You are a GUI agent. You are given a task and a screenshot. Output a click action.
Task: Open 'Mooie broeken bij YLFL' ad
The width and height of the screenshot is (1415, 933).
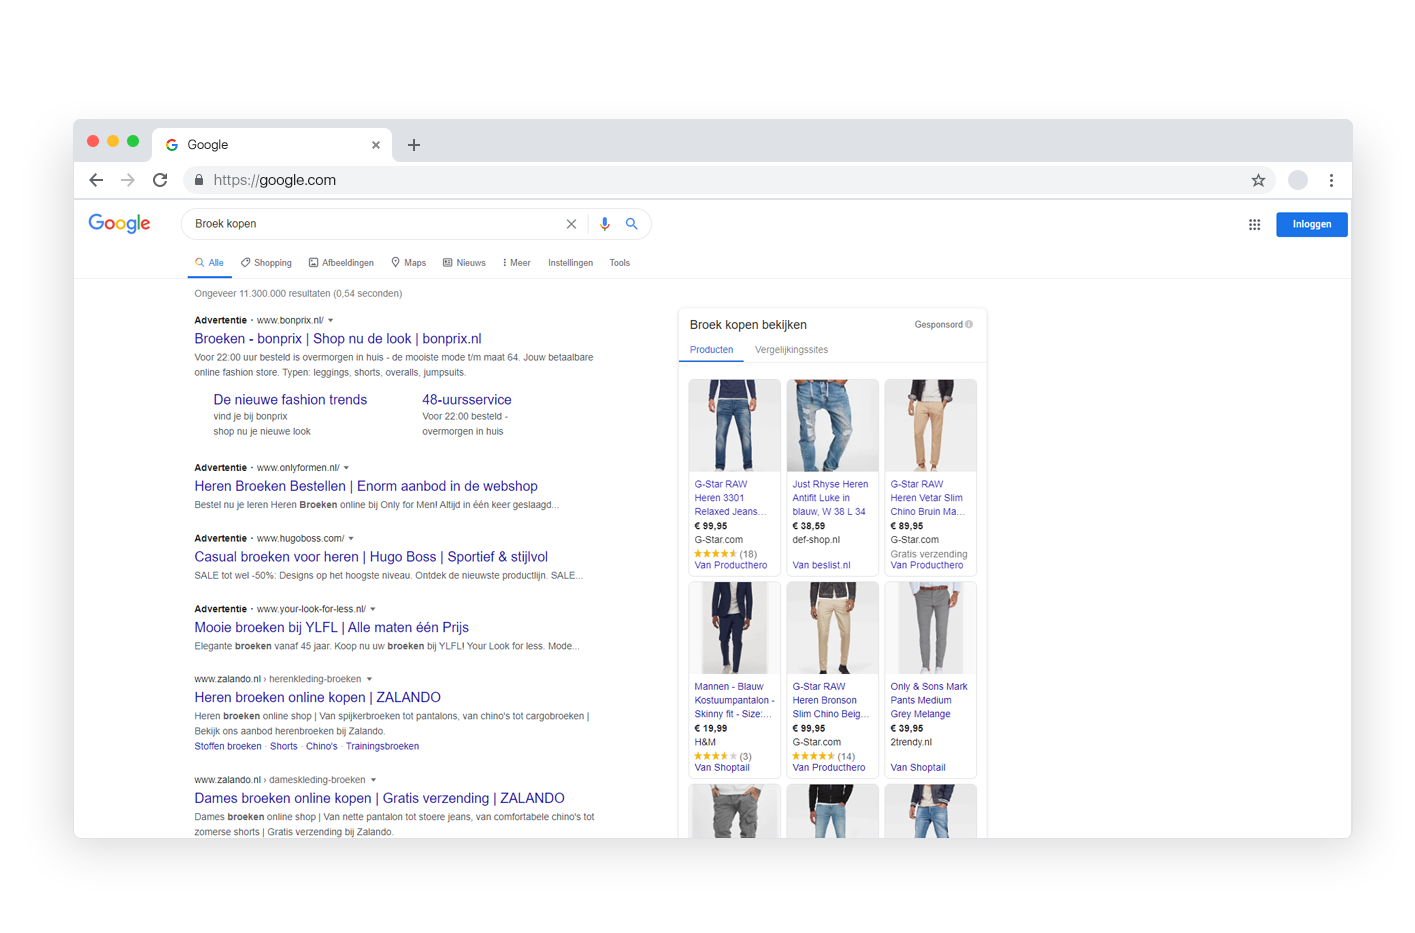[x=331, y=627]
